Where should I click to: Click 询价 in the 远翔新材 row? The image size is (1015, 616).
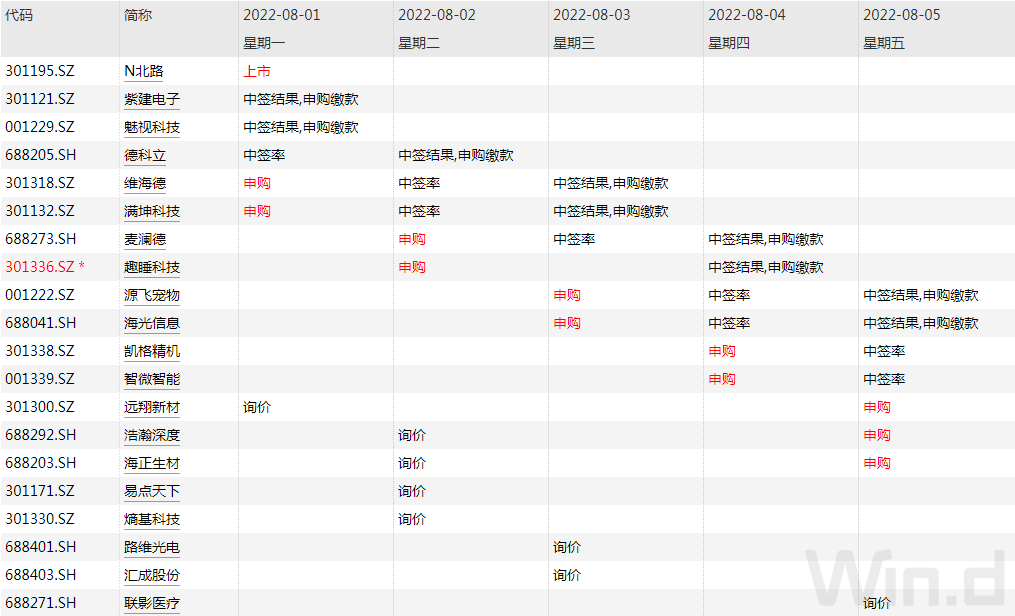click(x=257, y=407)
